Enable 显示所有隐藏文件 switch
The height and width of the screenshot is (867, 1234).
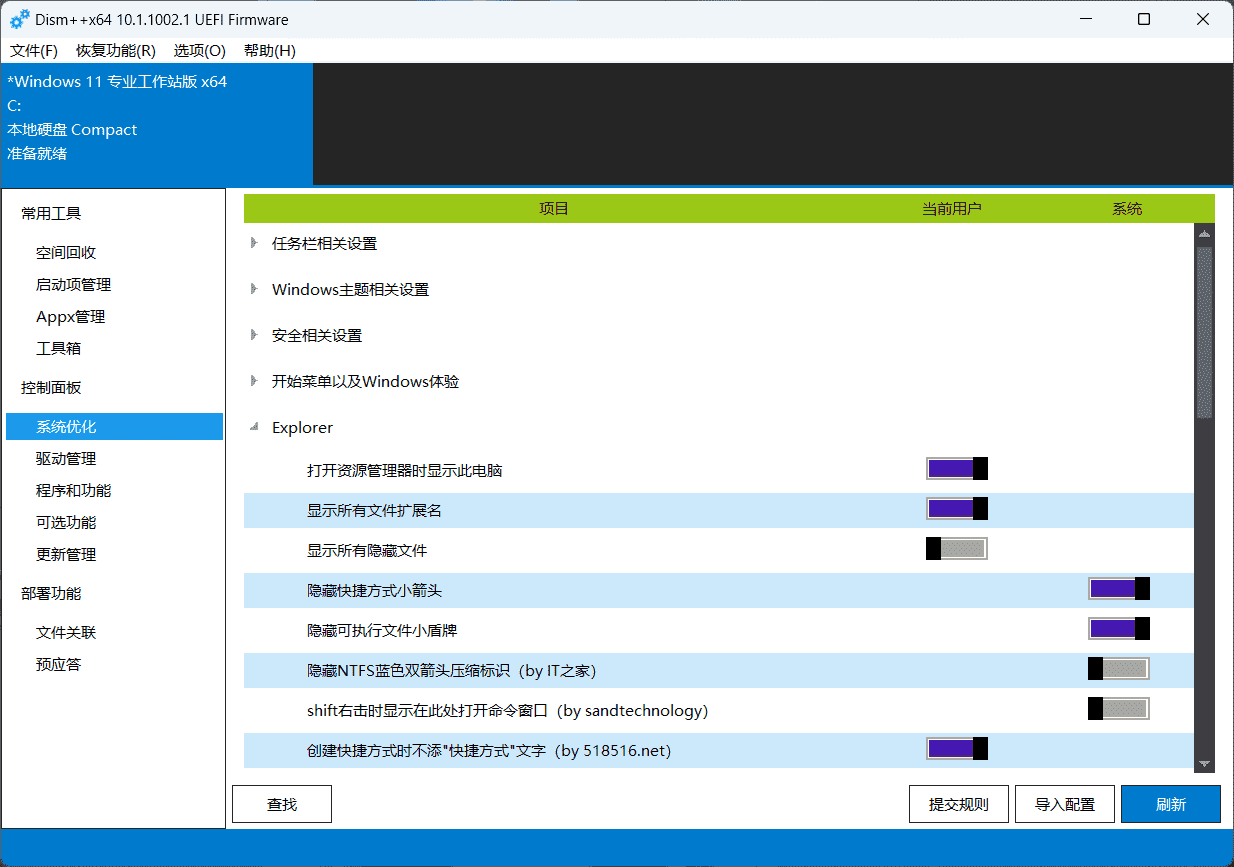coord(956,548)
